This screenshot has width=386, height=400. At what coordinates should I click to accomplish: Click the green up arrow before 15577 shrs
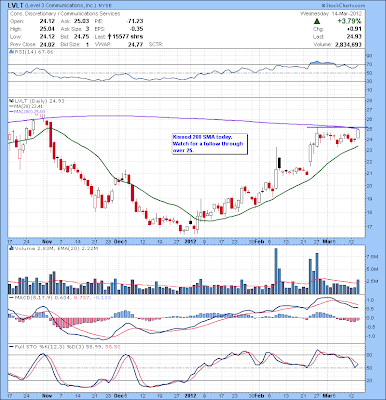click(x=110, y=37)
